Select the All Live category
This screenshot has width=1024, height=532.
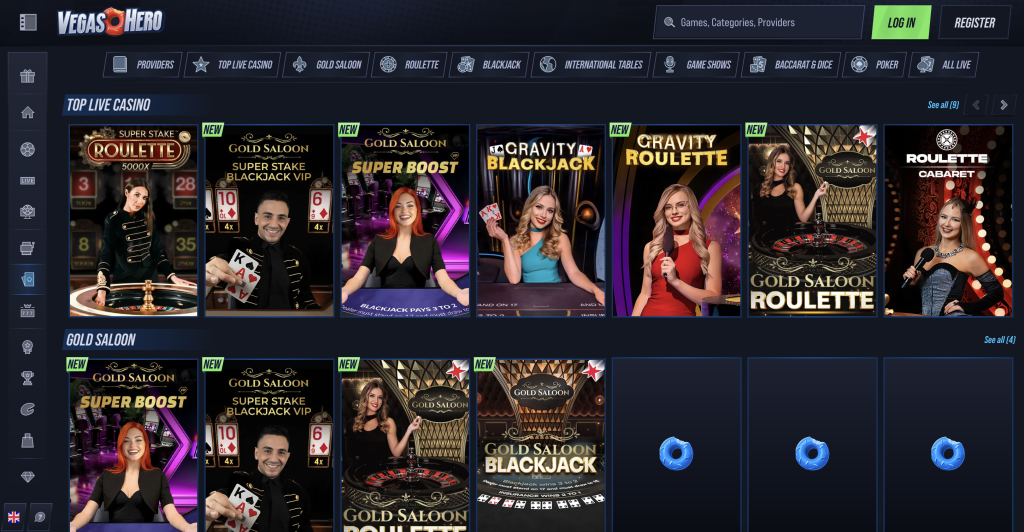coord(944,65)
